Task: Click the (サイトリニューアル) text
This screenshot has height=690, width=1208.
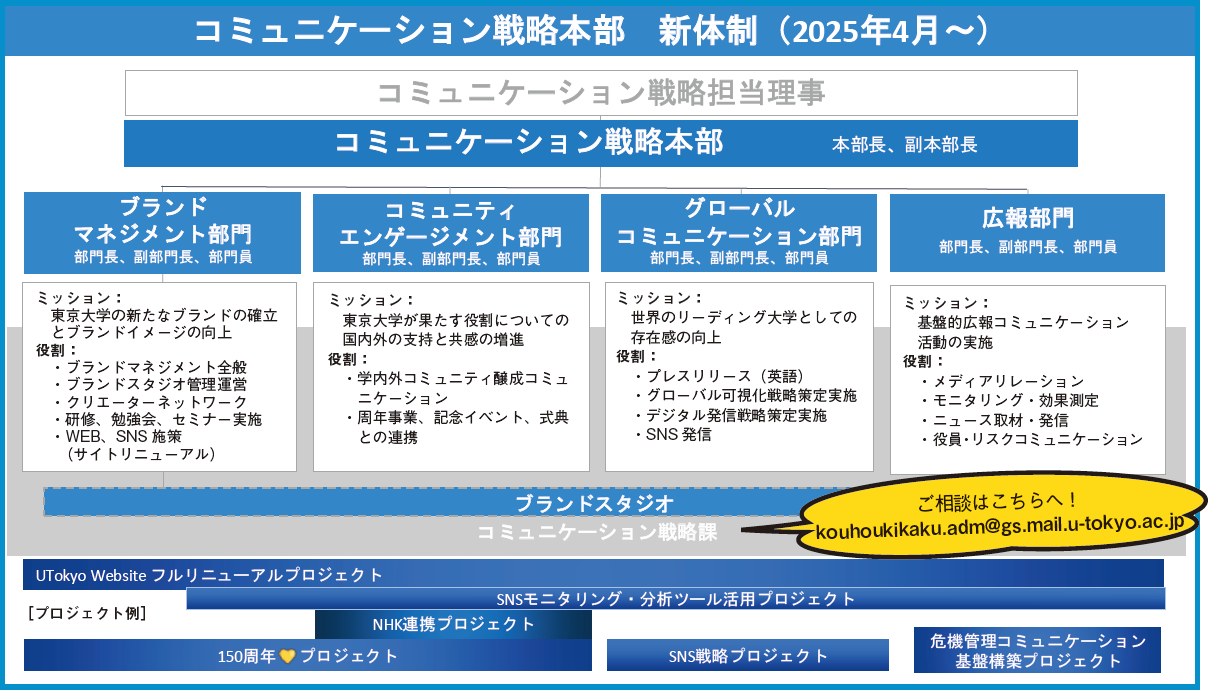Action: (x=141, y=454)
